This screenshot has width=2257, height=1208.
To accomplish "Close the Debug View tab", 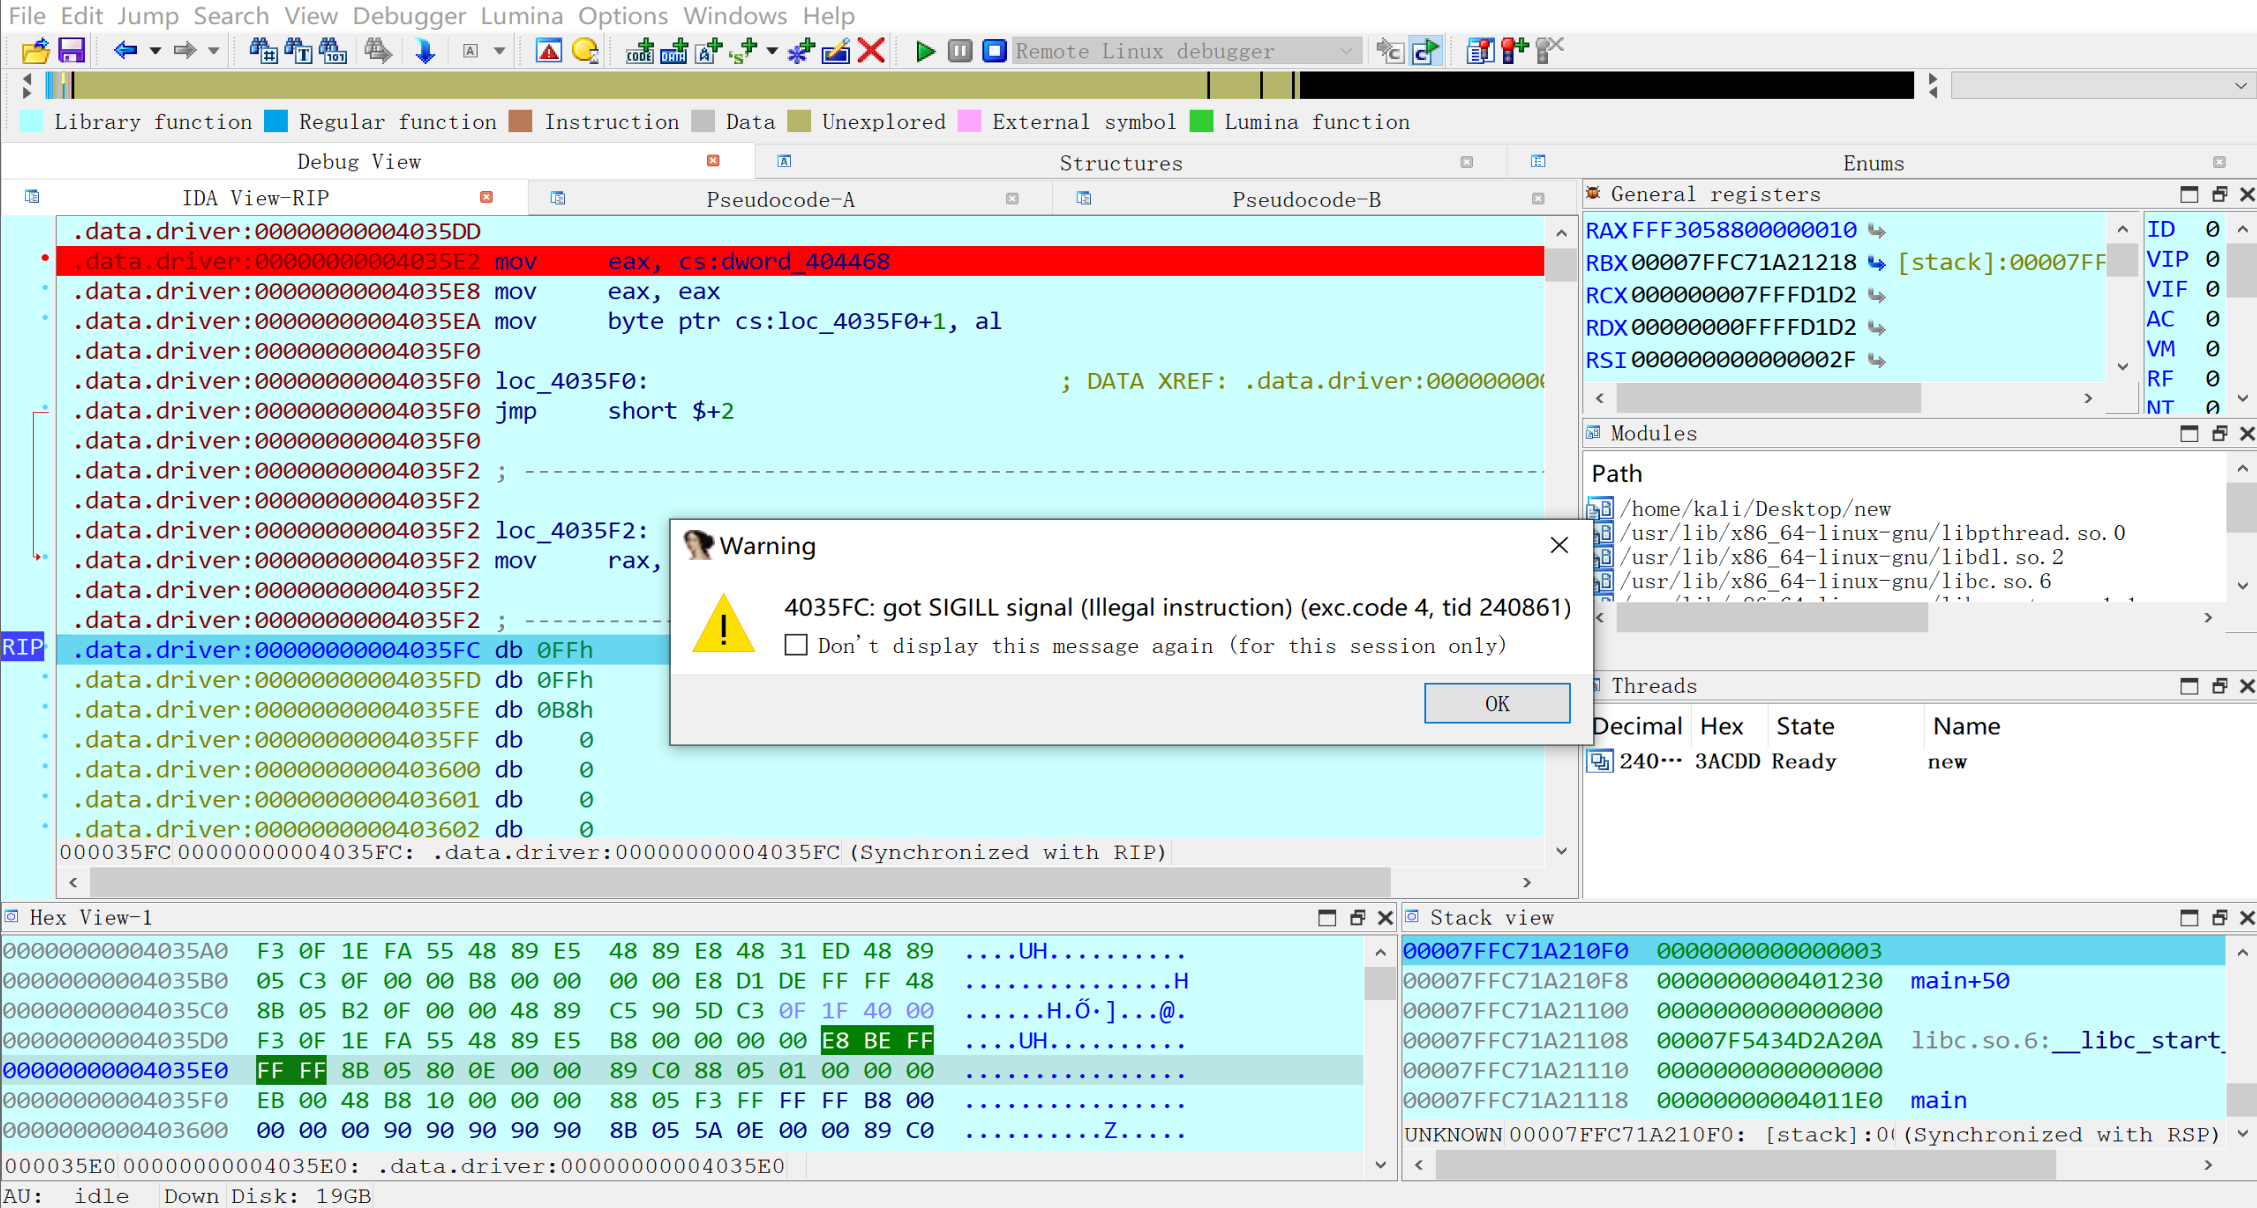I will tap(713, 160).
